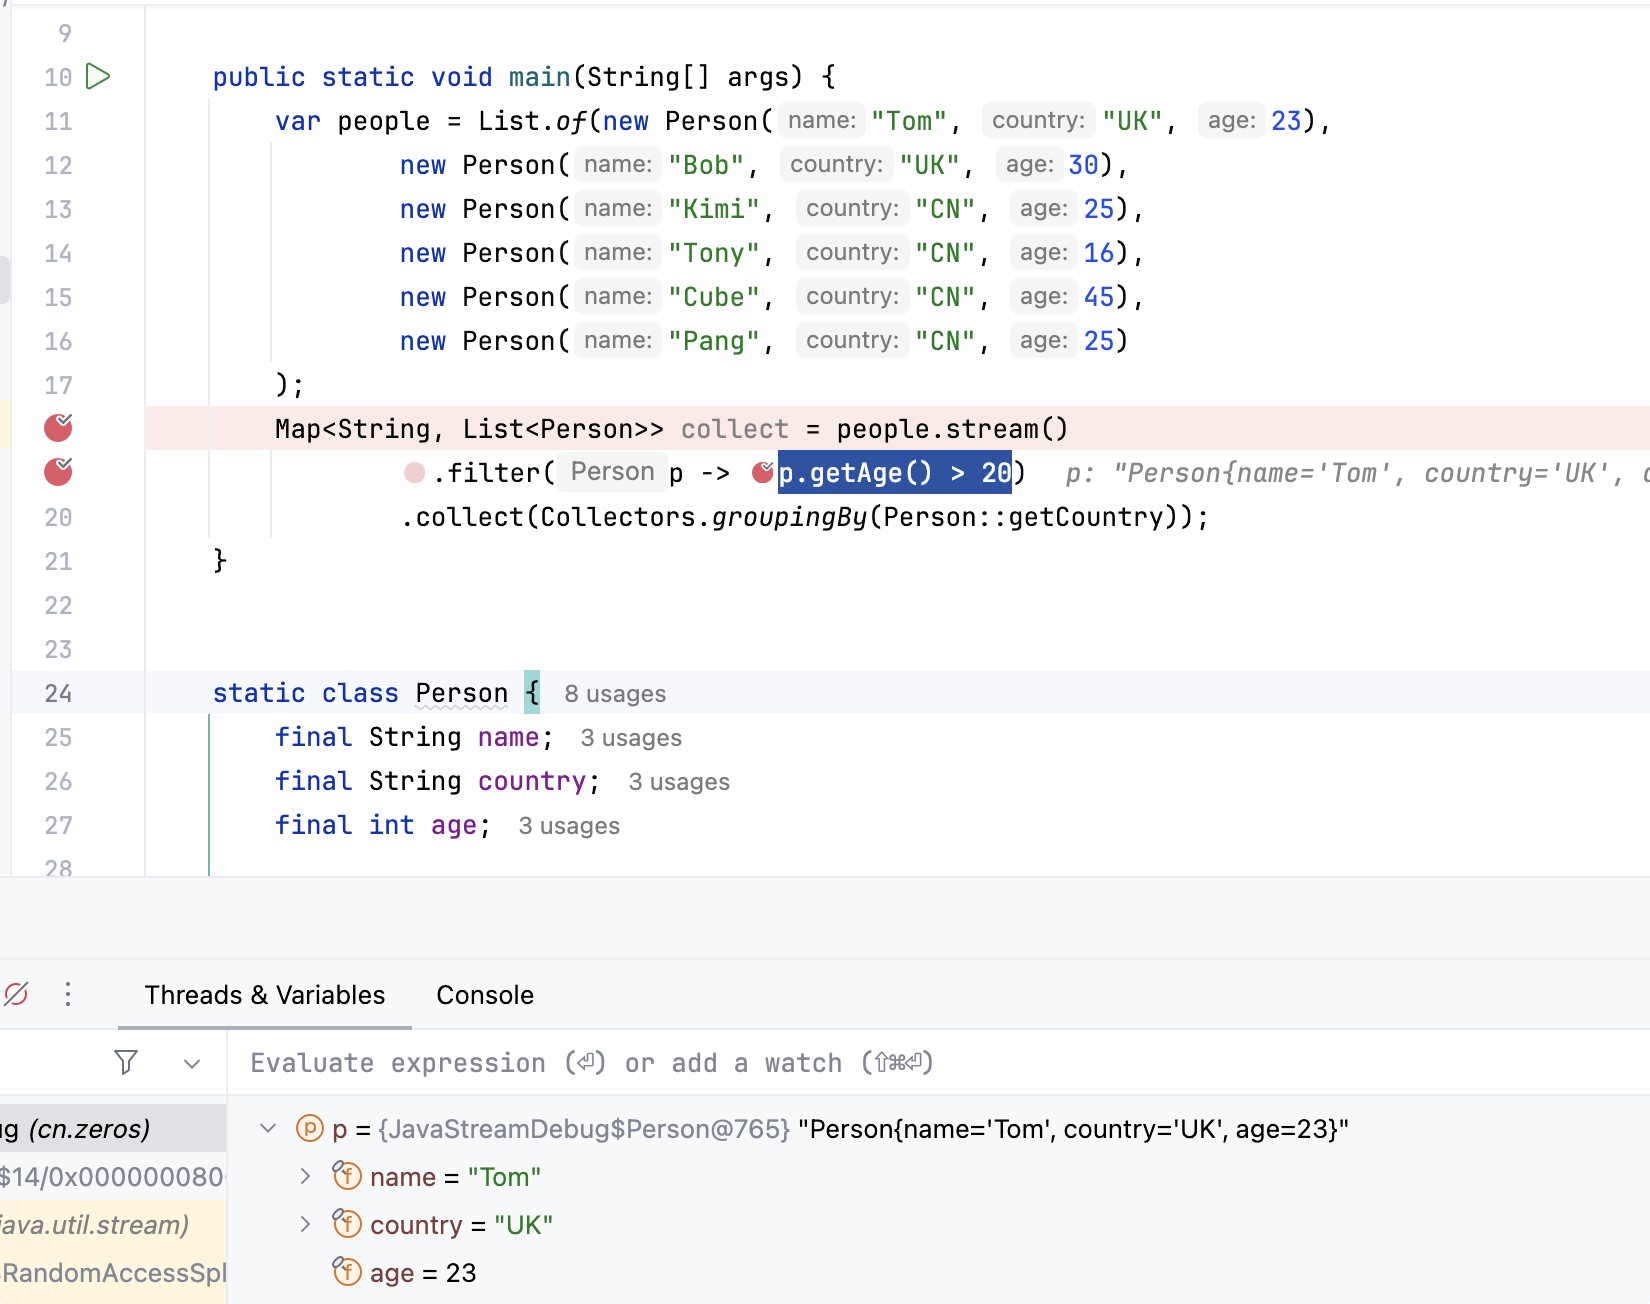Open the debugger More options (three dots)
Screen dimensions: 1650x1304
(x=68, y=994)
